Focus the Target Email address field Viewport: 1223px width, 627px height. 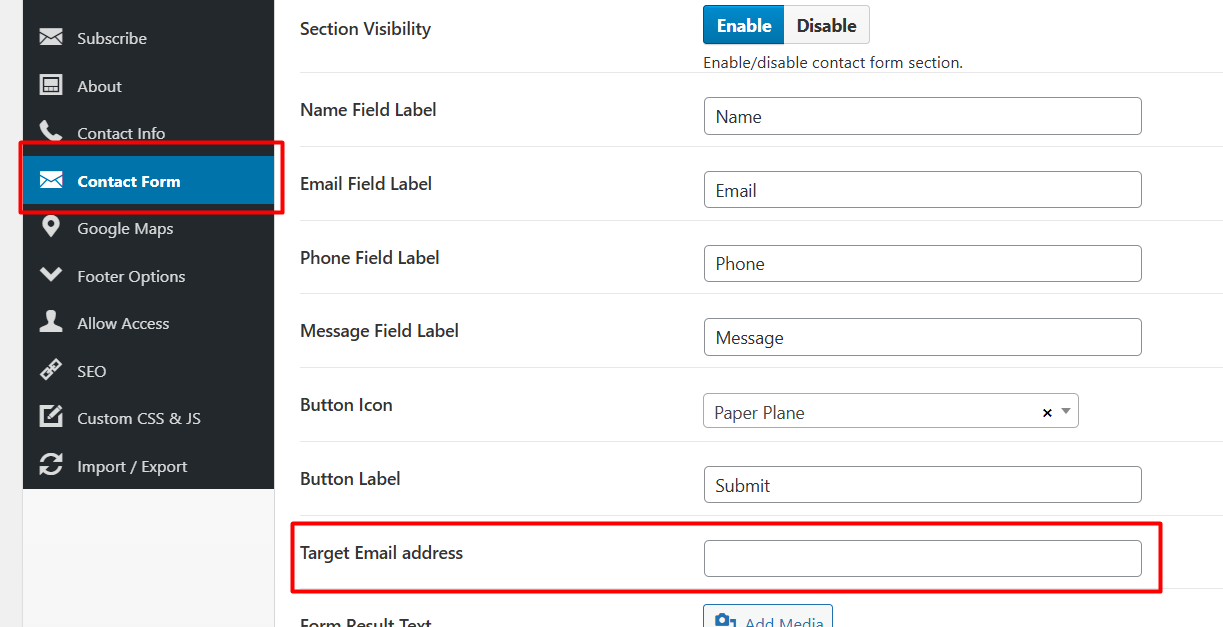[922, 558]
